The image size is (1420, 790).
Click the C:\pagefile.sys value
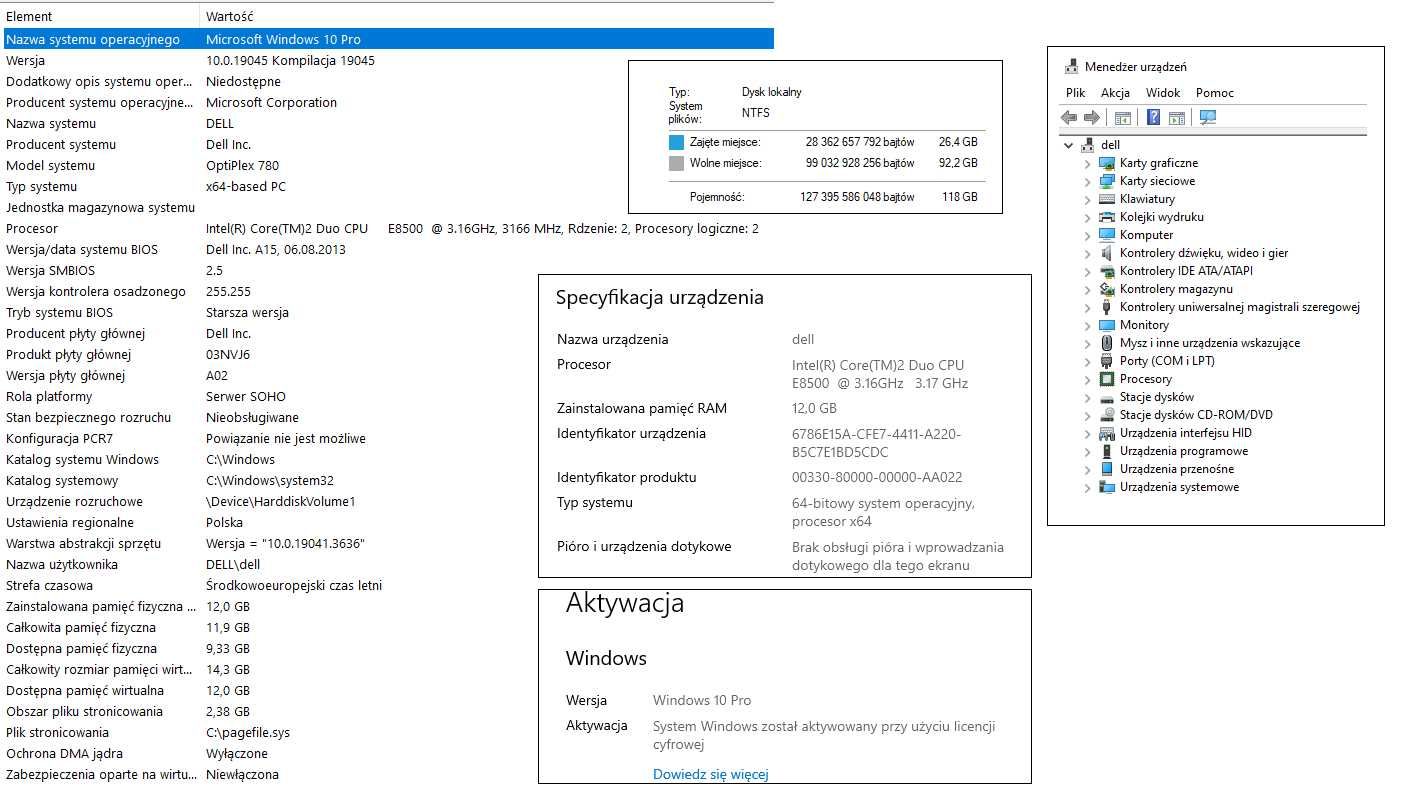248,732
